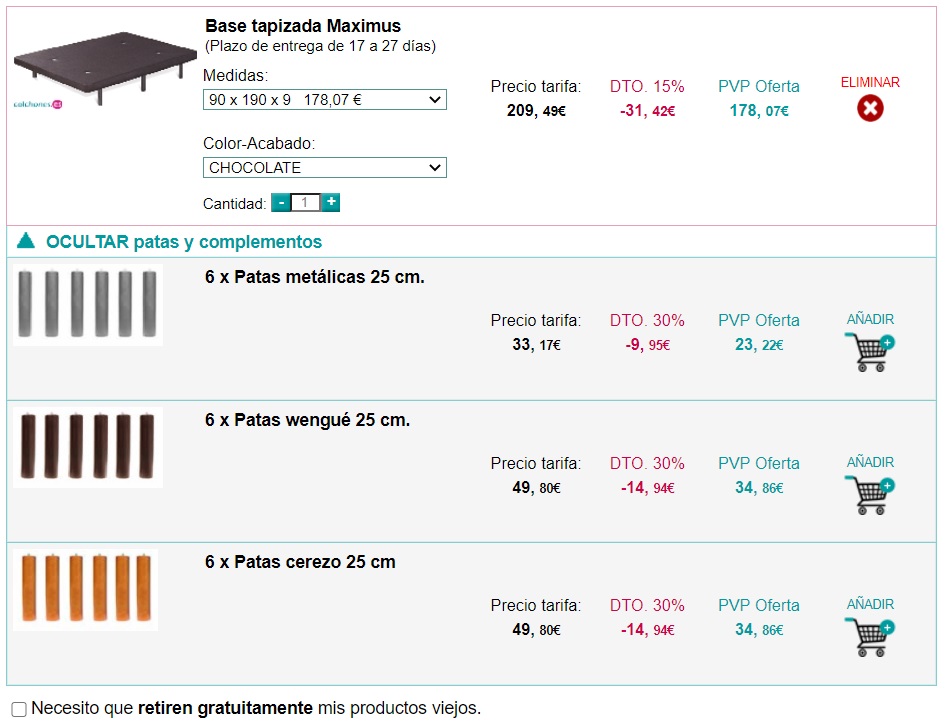Viewport: 946px width, 726px height.
Task: Check the free old product removal checkbox
Action: coord(19,709)
